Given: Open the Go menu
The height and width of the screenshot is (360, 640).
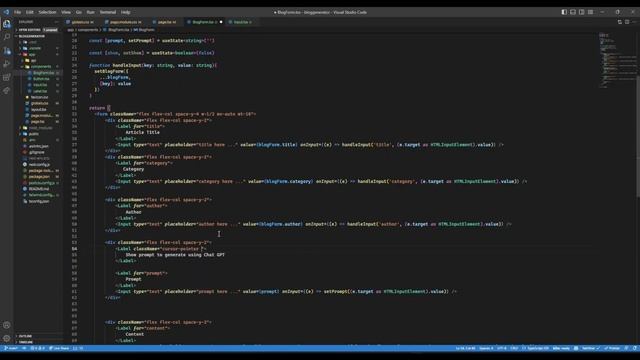Looking at the screenshot, I should click(x=79, y=12).
